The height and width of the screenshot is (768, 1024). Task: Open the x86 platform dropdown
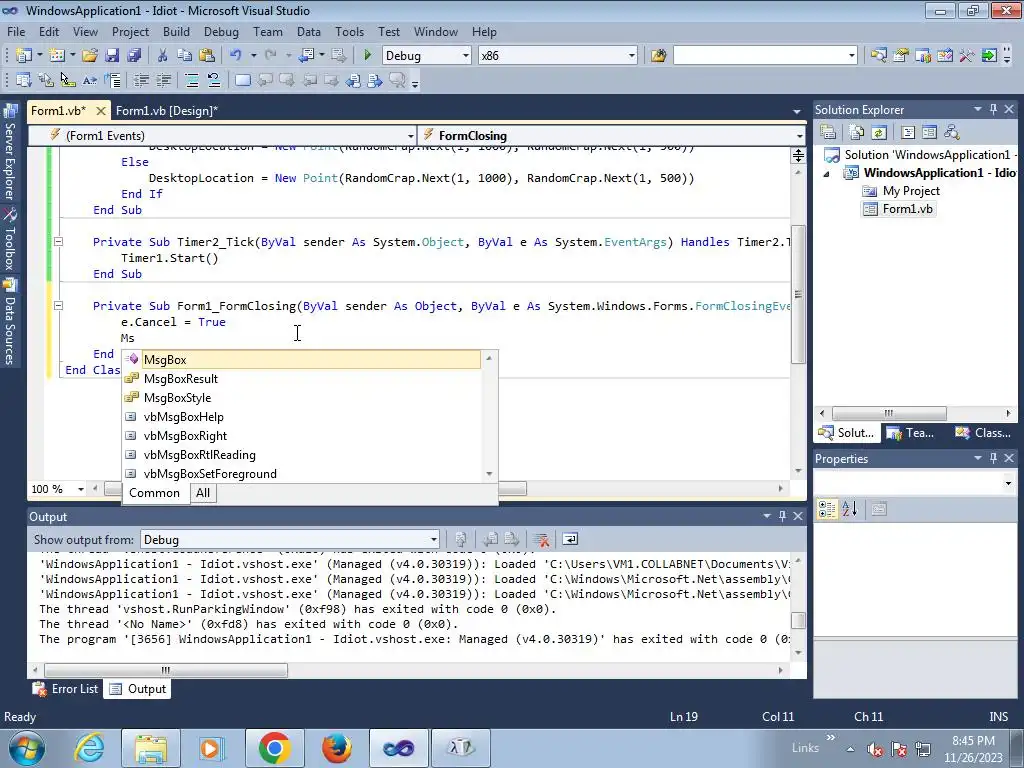[632, 56]
